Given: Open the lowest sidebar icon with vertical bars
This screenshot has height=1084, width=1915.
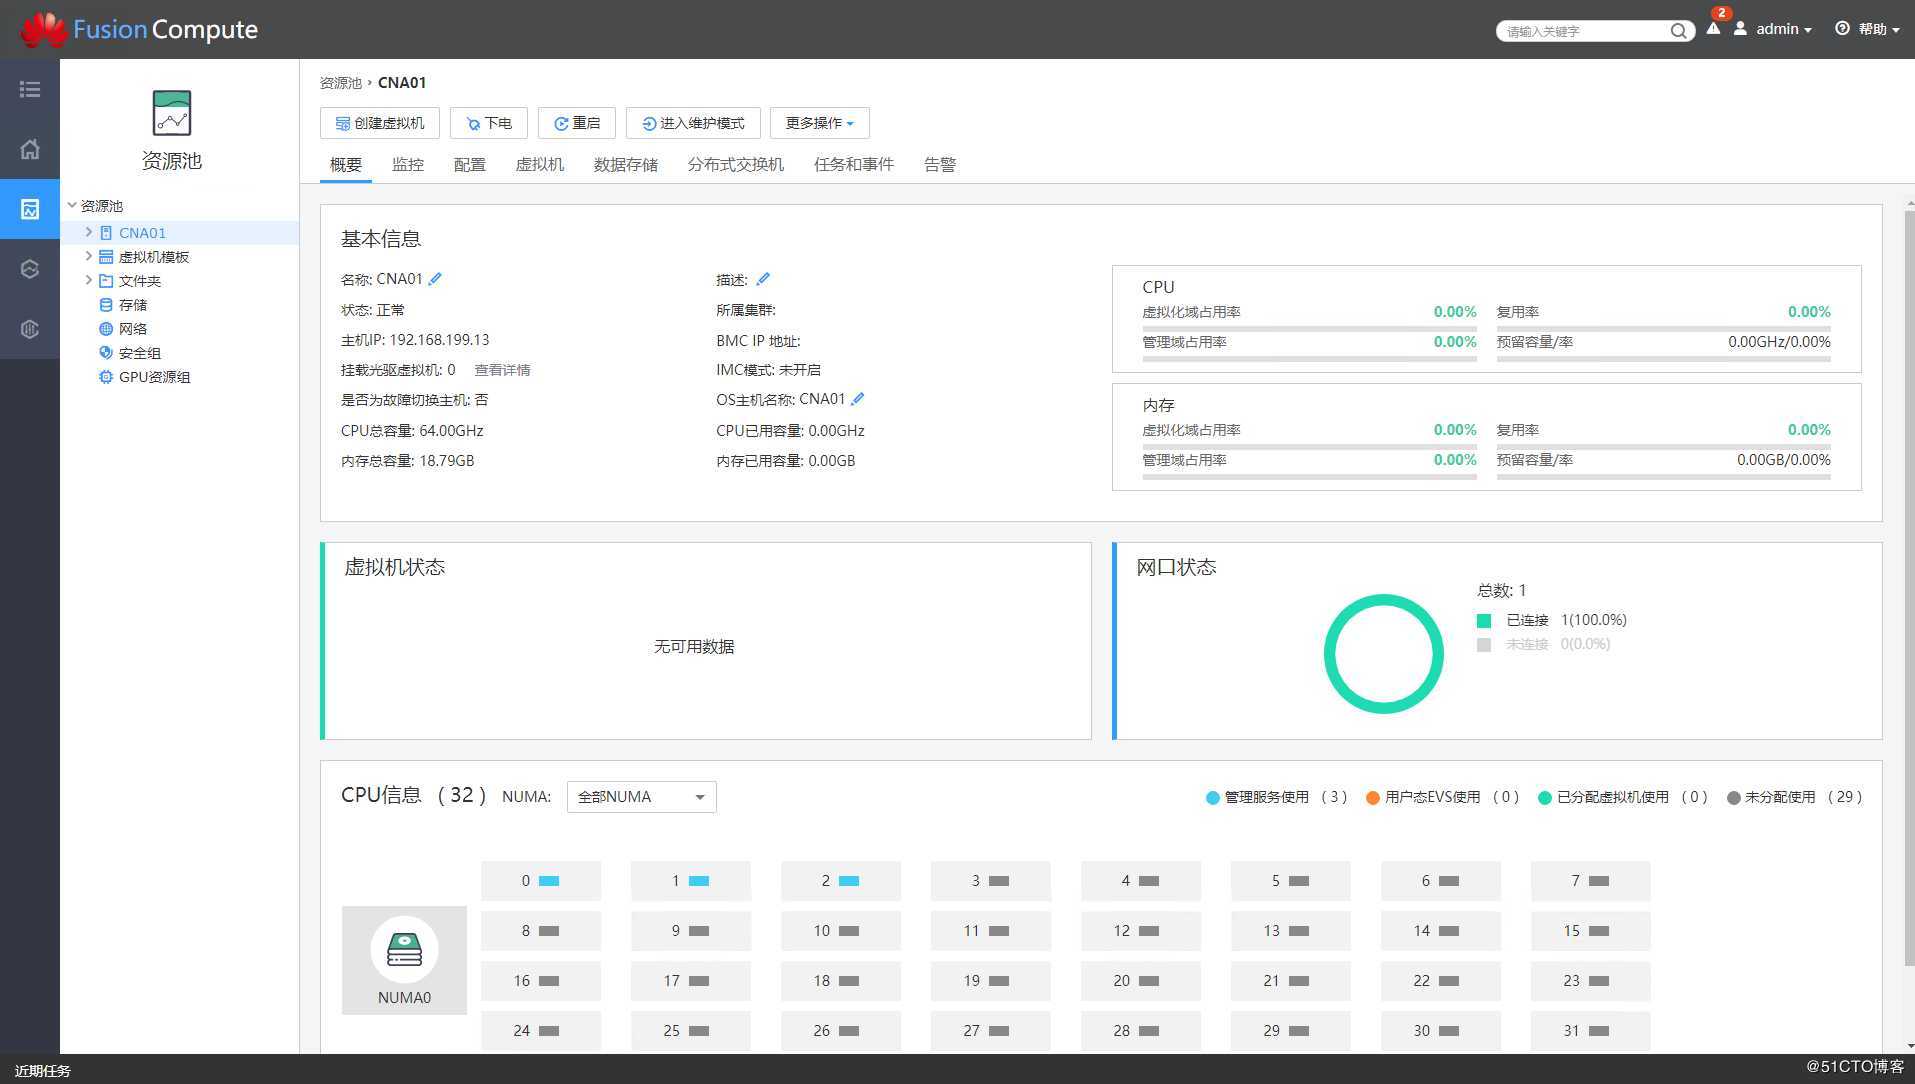Looking at the screenshot, I should pos(30,329).
